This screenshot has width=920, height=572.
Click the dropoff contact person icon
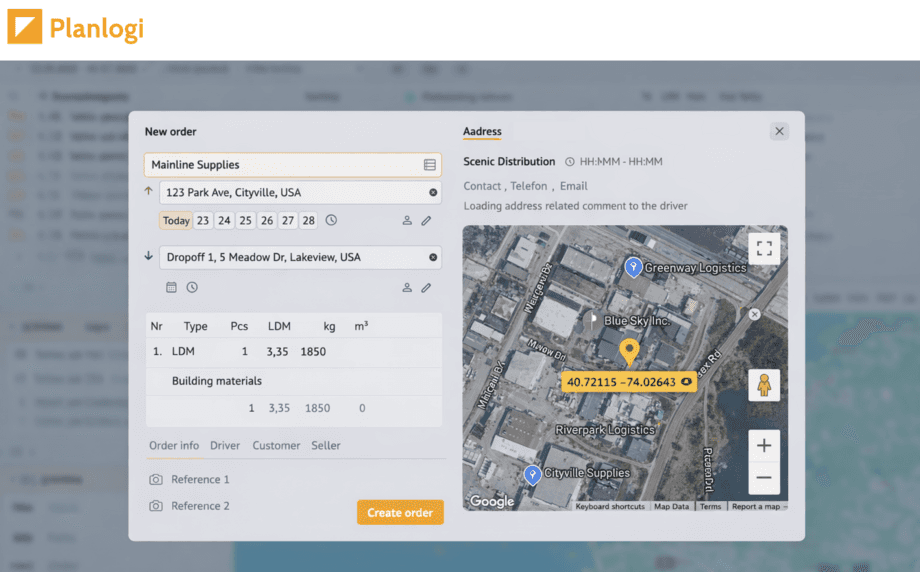click(x=407, y=287)
